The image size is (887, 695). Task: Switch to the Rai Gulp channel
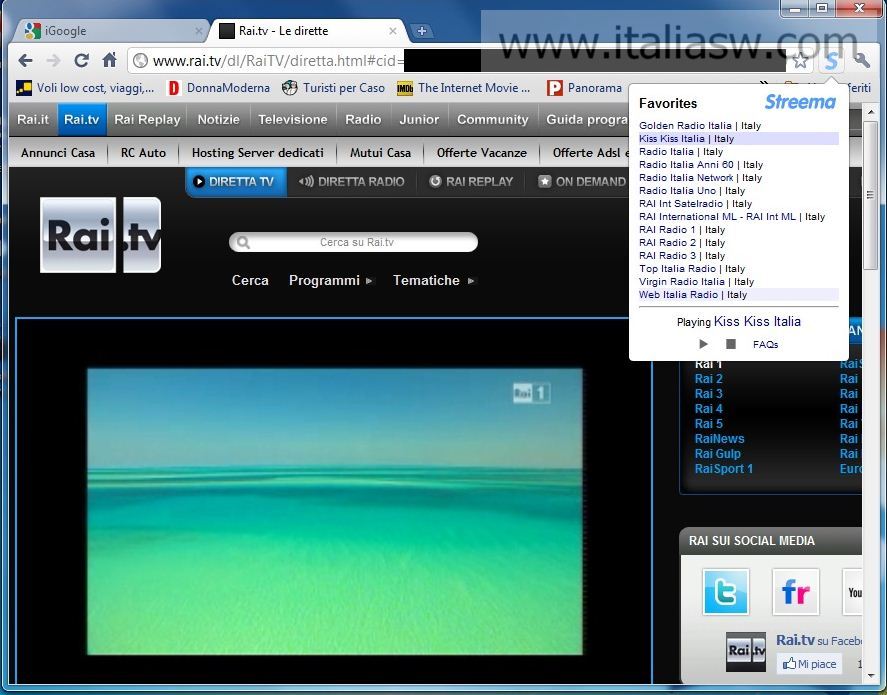tap(717, 454)
